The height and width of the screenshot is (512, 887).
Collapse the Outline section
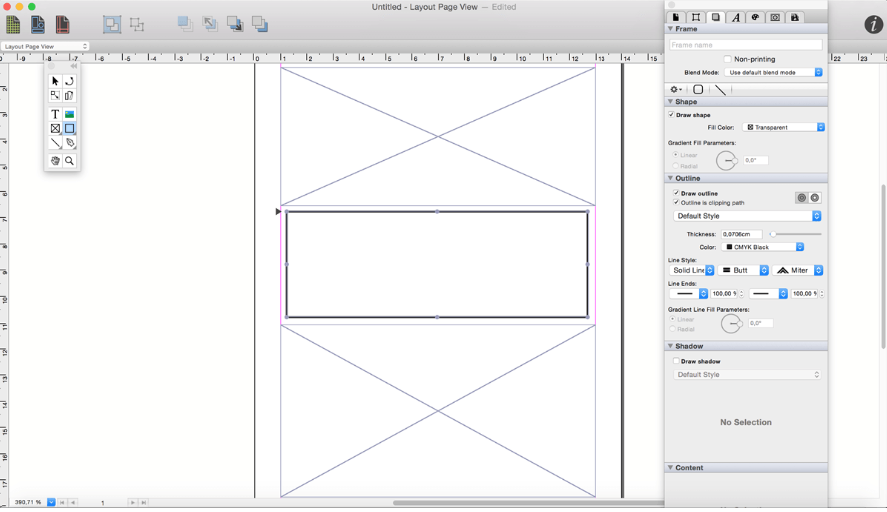[x=671, y=178]
